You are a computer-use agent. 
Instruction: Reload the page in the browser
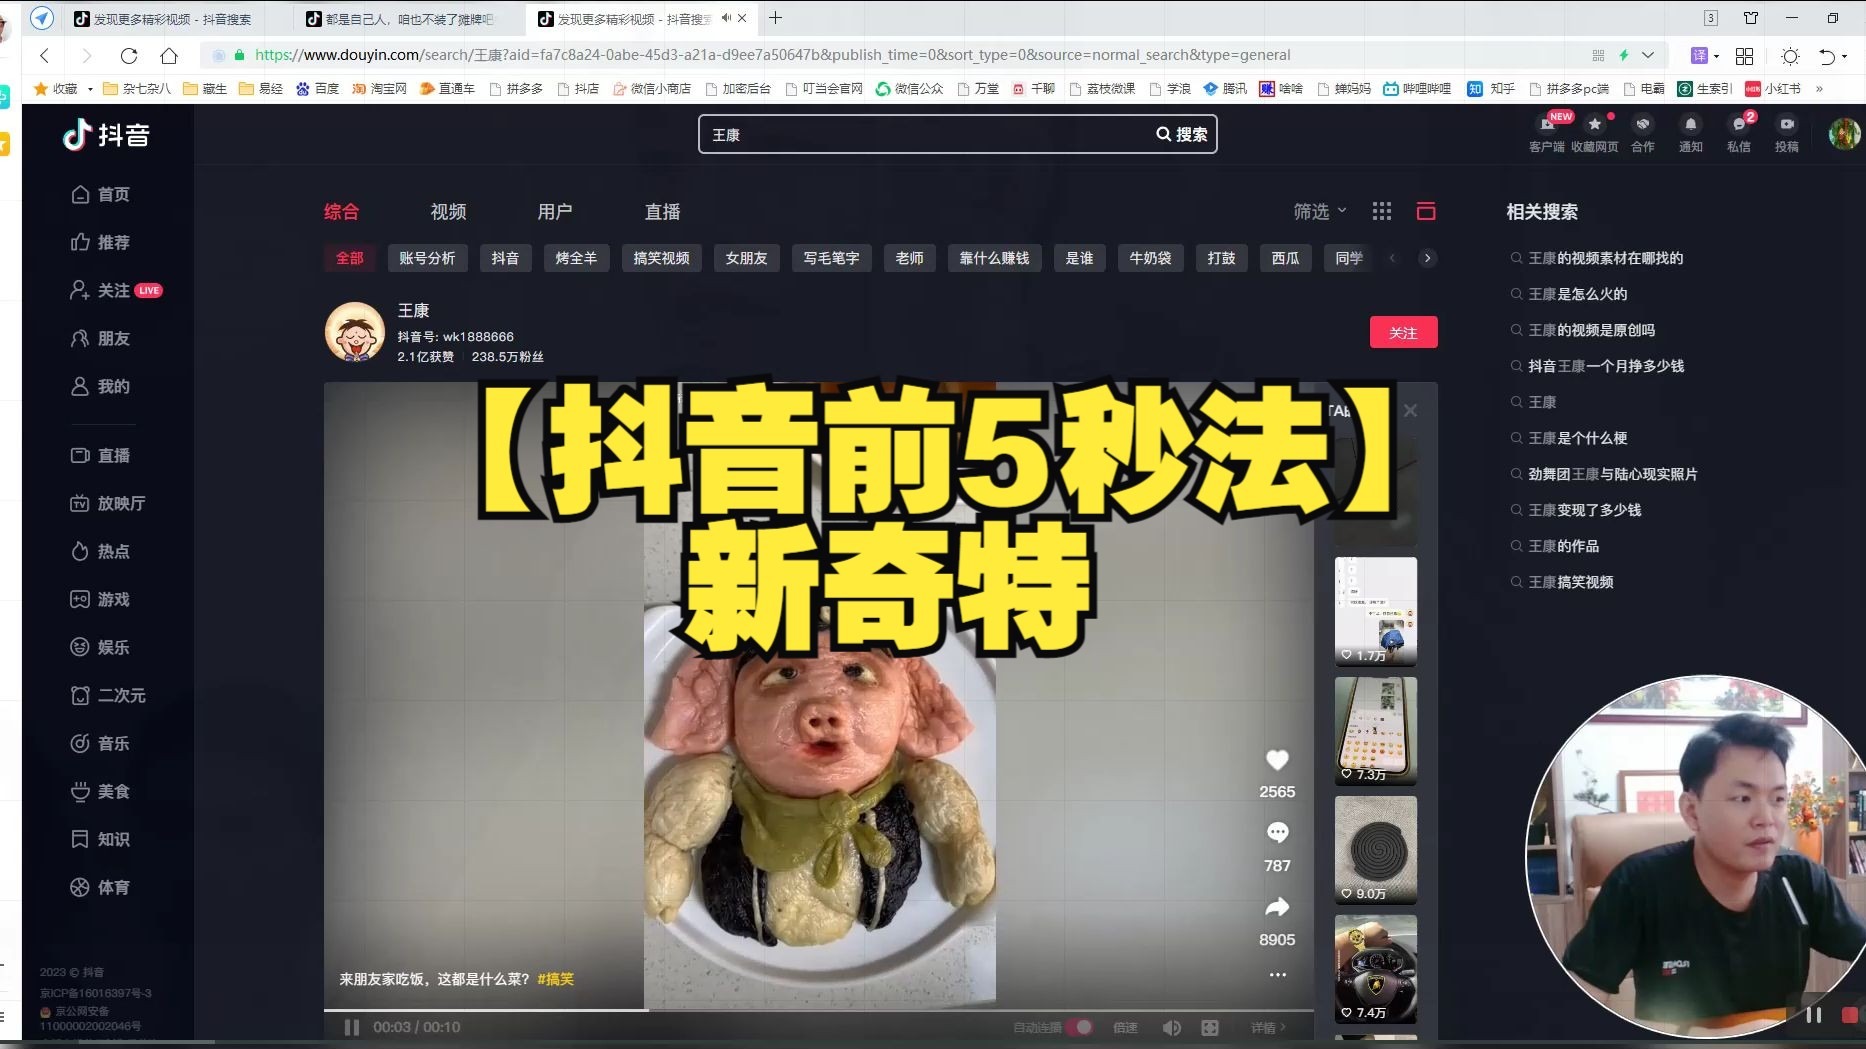coord(128,55)
